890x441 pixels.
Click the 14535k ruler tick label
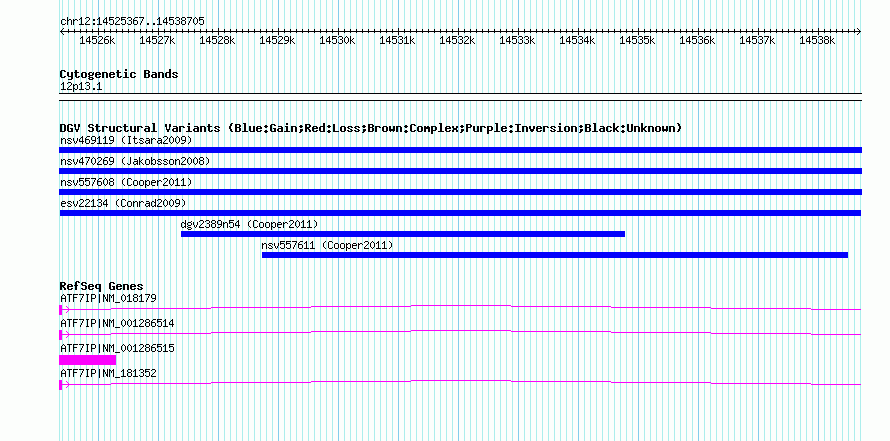click(637, 40)
